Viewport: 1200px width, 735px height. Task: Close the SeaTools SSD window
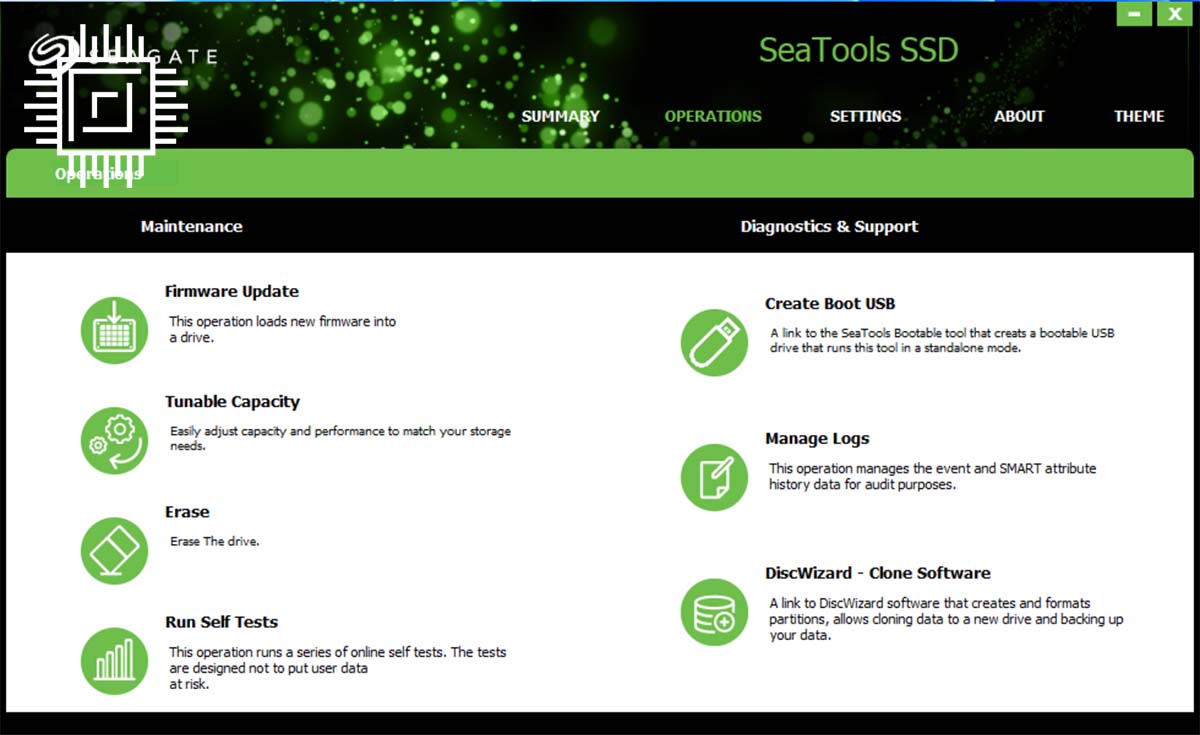tap(1176, 13)
